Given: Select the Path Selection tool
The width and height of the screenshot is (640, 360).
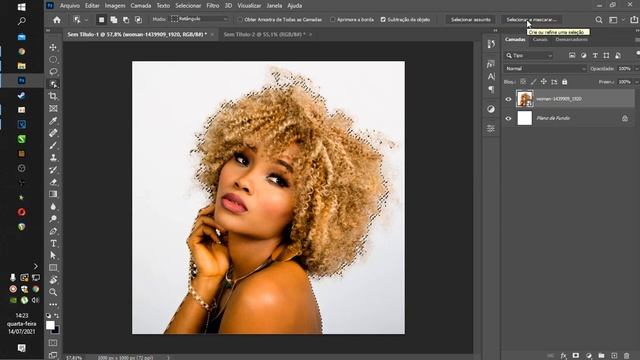Looking at the screenshot, I should pos(53,256).
